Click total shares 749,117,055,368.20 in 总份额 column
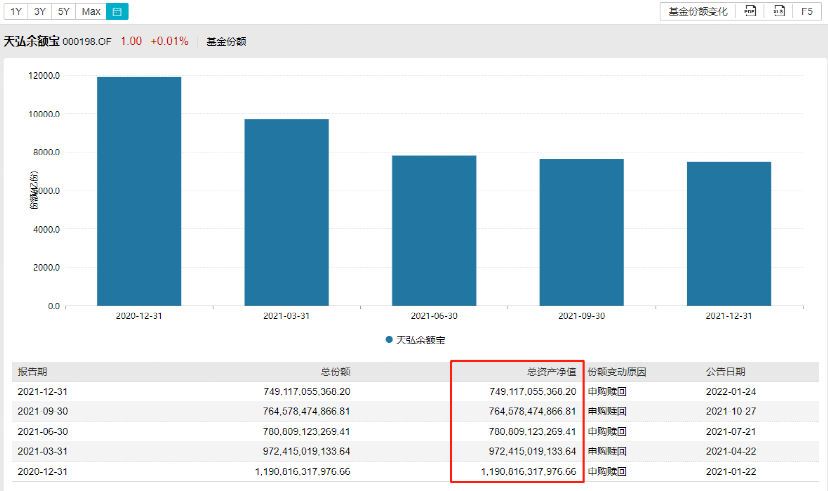The image size is (828, 491). click(307, 392)
